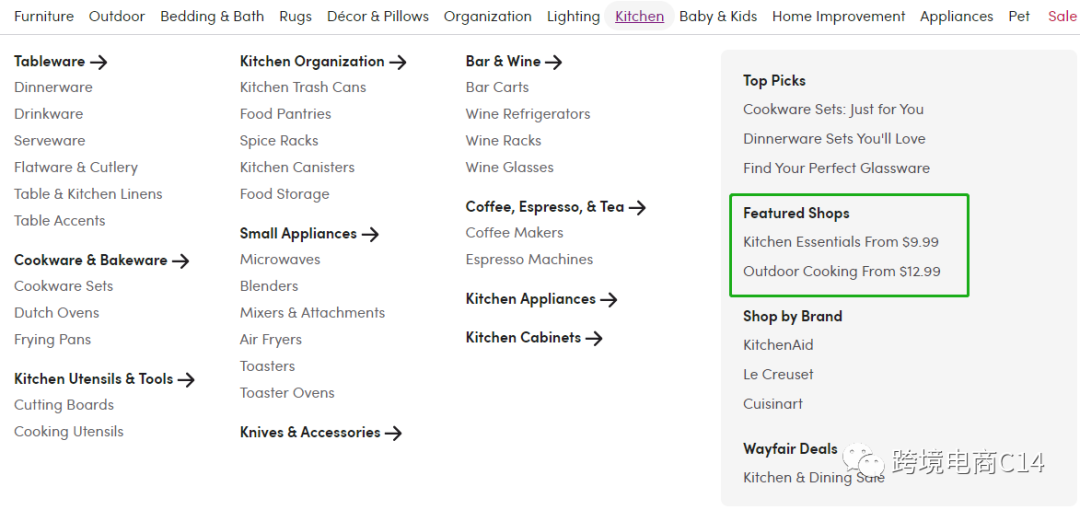This screenshot has height=510, width=1080.
Task: Click the arrow beside Coffee, Espresso, & Tea
Action: [637, 208]
